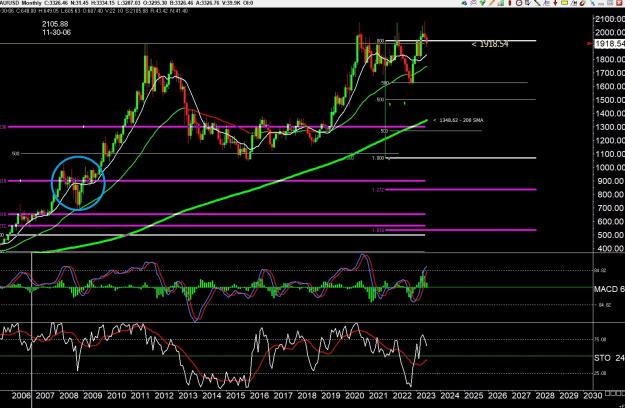Select the pencil drawing tool icon
Image resolution: width=625 pixels, height=408 pixels.
click(x=492, y=3)
